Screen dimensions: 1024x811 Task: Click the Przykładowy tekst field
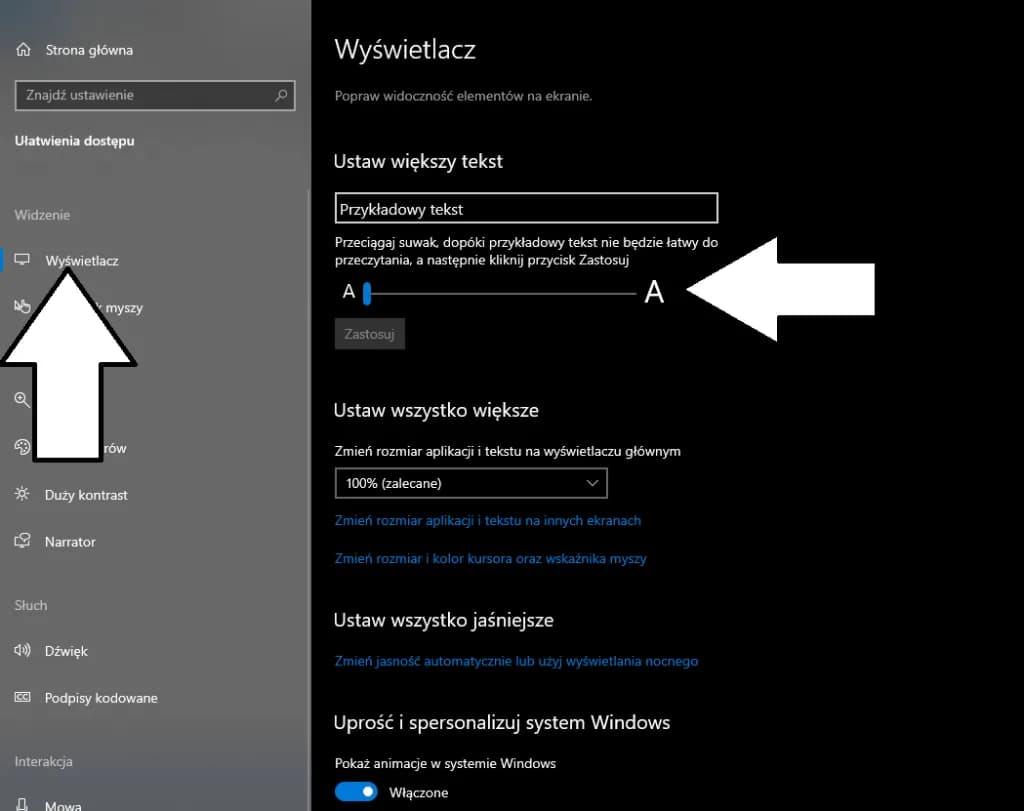(526, 208)
